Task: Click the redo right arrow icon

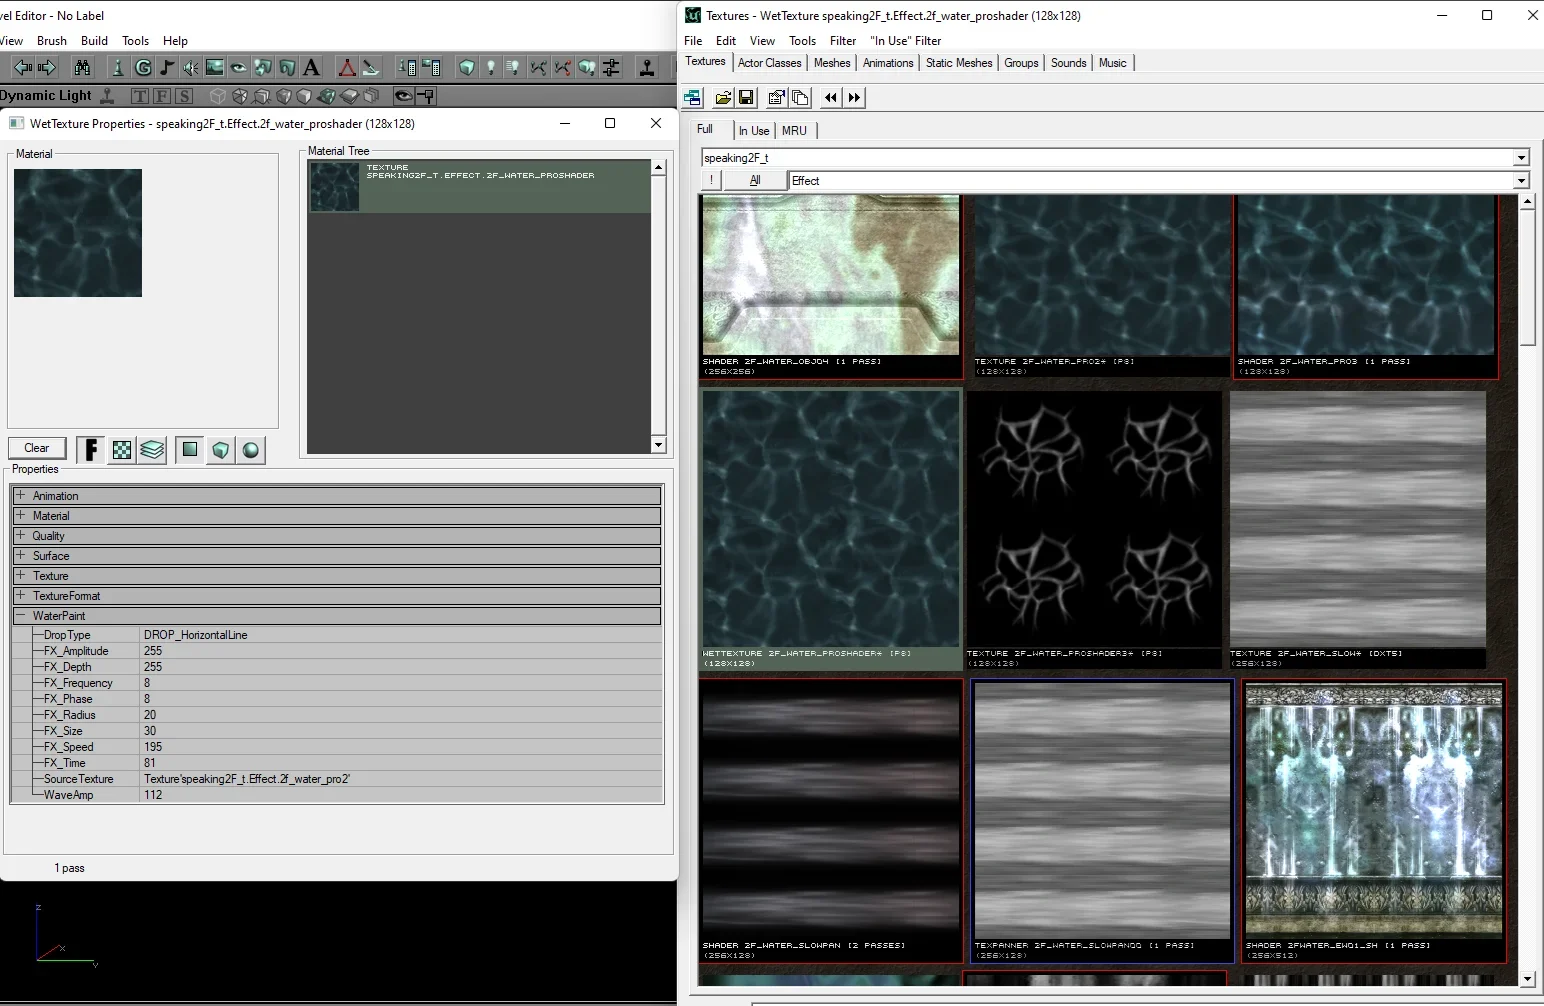Action: point(46,67)
